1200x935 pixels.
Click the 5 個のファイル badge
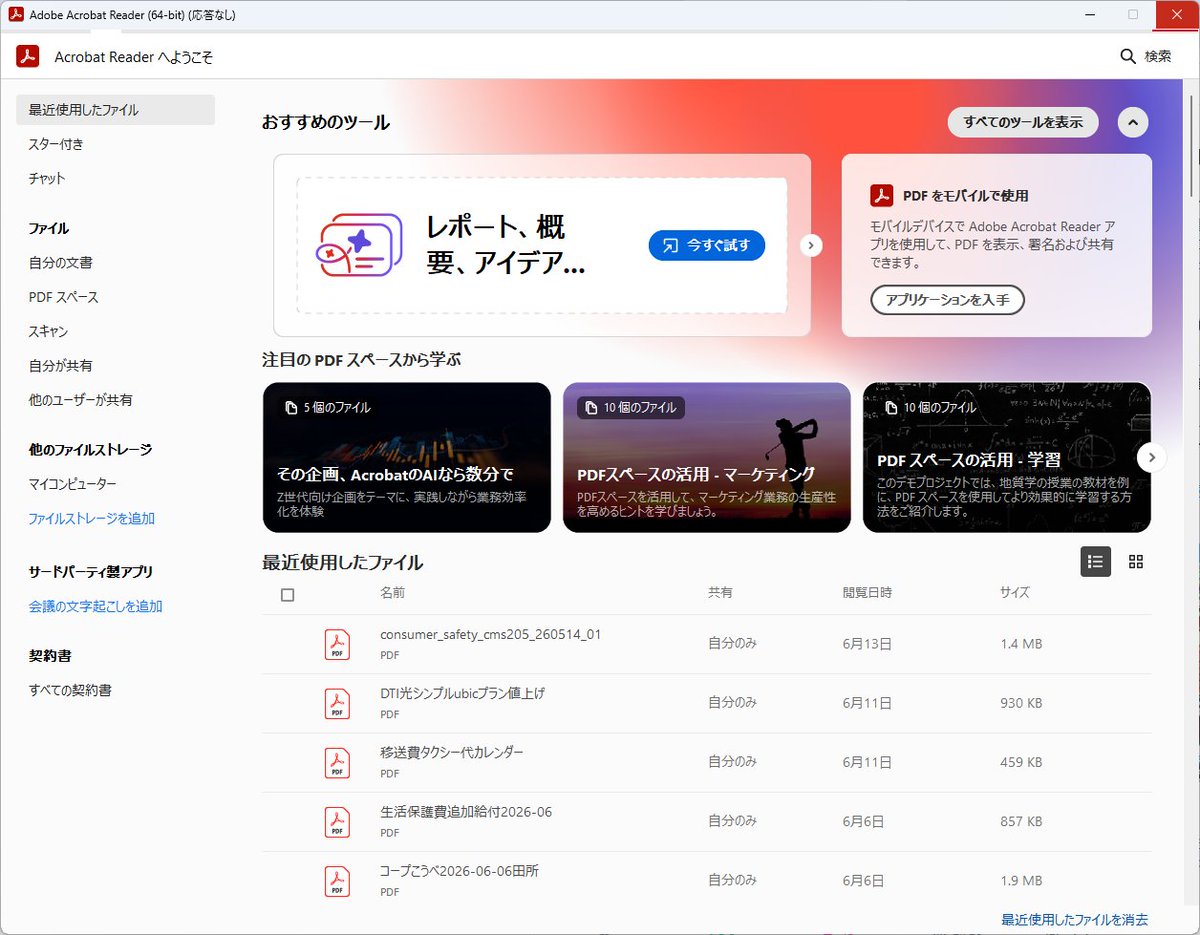point(328,408)
